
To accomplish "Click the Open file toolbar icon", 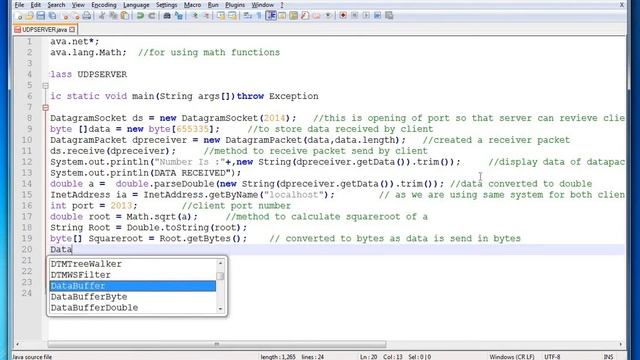I will click(29, 16).
